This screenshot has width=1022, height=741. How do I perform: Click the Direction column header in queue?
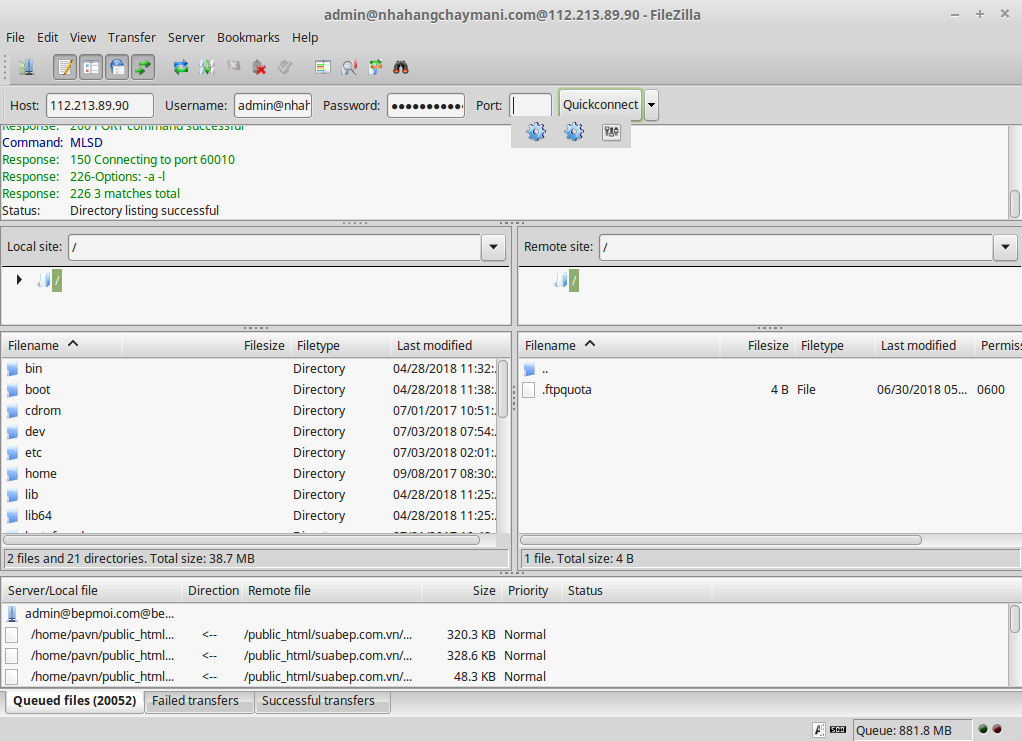click(212, 590)
